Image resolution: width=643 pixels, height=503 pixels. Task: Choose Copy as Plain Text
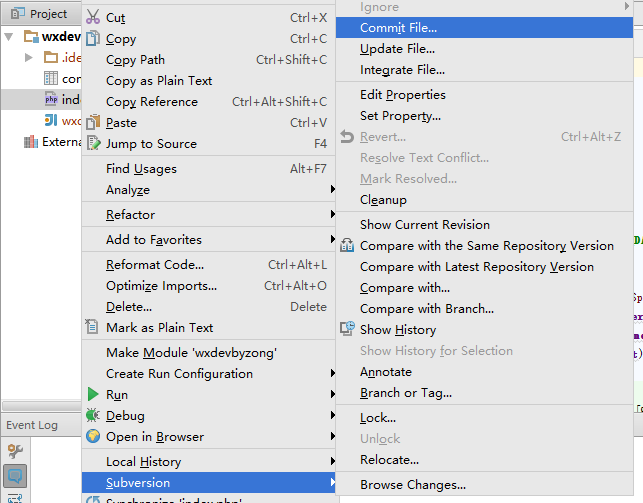[x=209, y=80]
